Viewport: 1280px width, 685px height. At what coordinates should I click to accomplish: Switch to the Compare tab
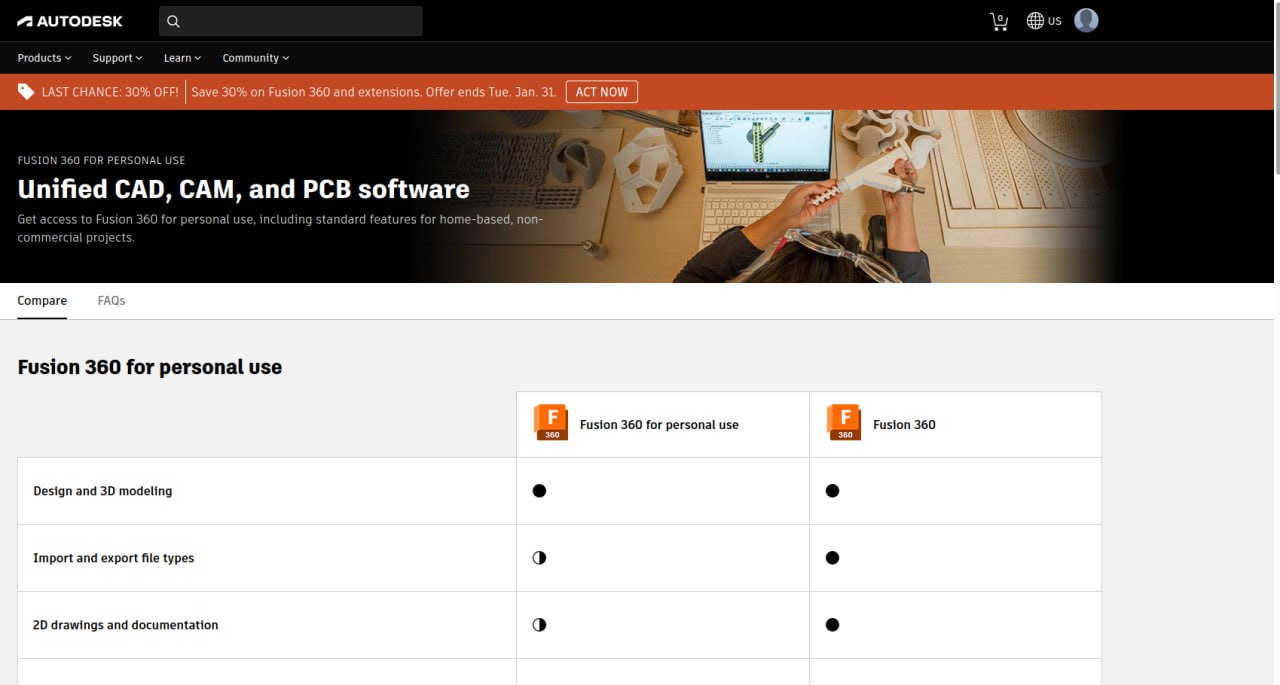tap(42, 301)
